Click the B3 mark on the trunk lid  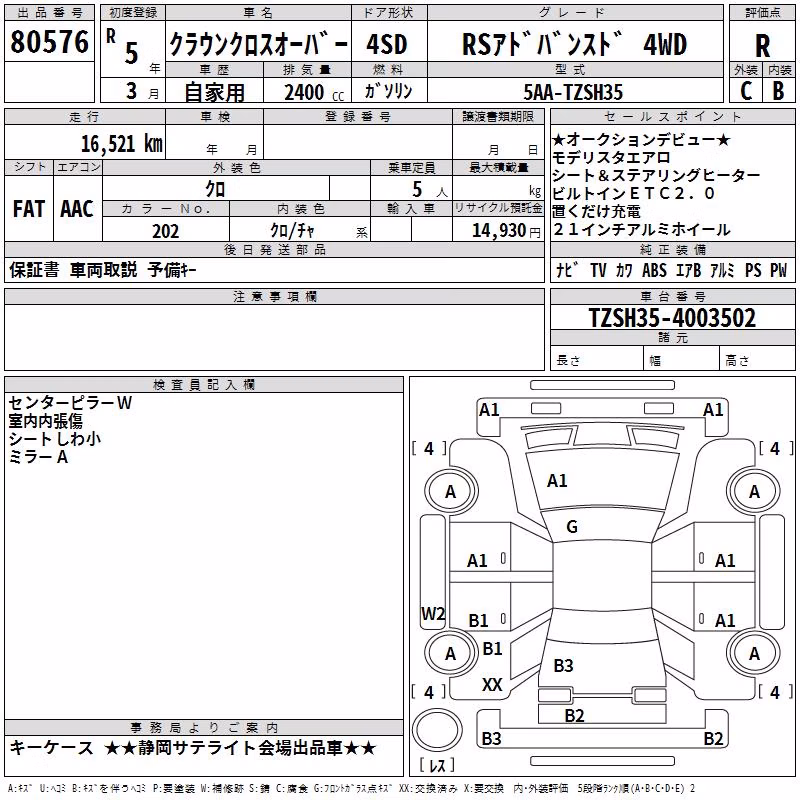click(x=563, y=665)
